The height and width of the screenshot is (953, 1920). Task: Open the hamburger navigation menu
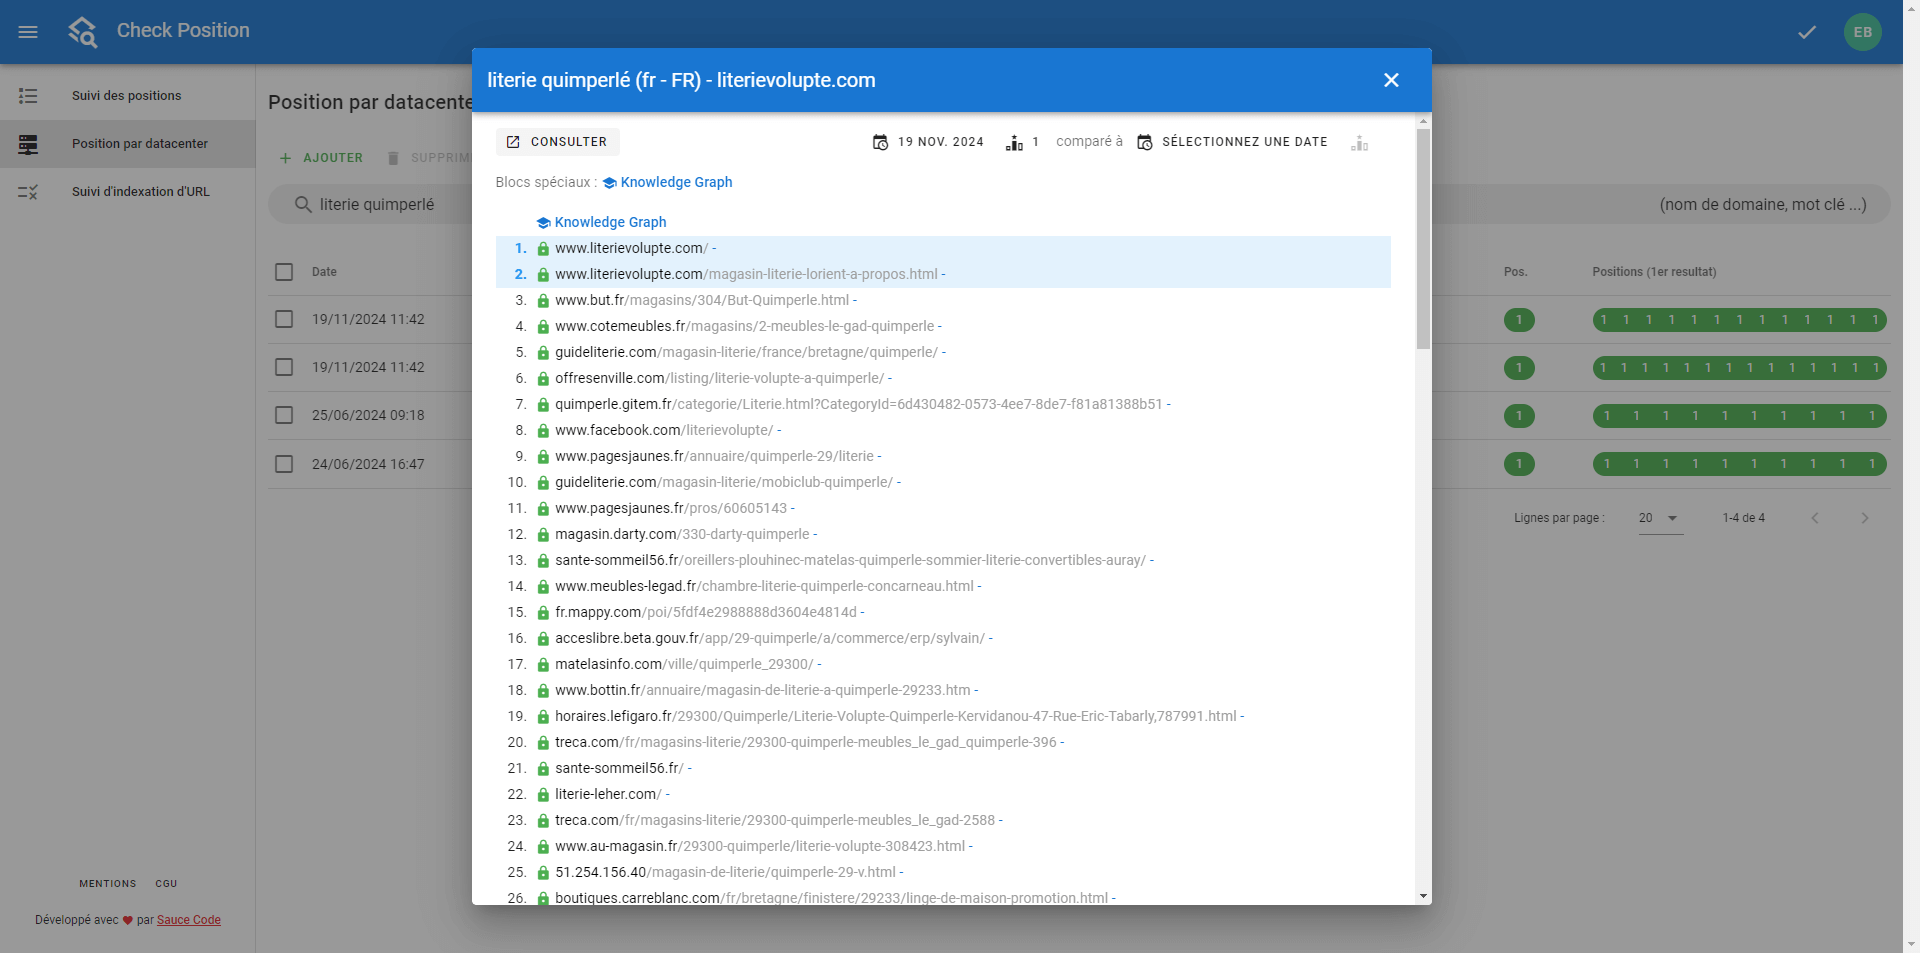pyautogui.click(x=28, y=32)
